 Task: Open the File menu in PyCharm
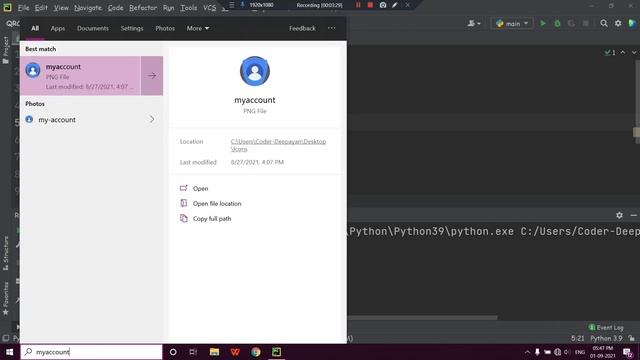click(x=23, y=8)
